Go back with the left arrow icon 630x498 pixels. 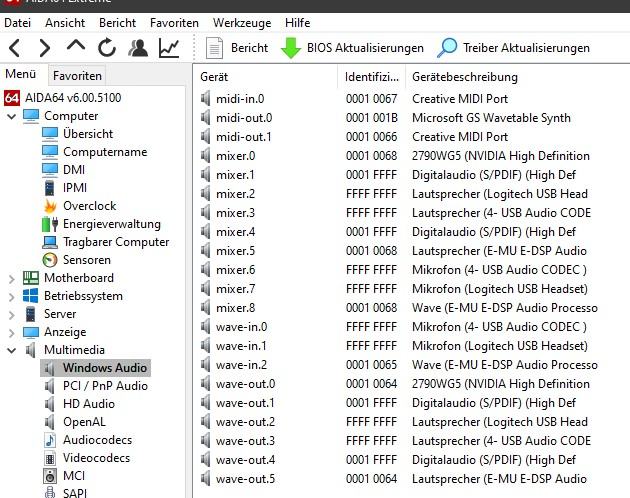(x=15, y=48)
